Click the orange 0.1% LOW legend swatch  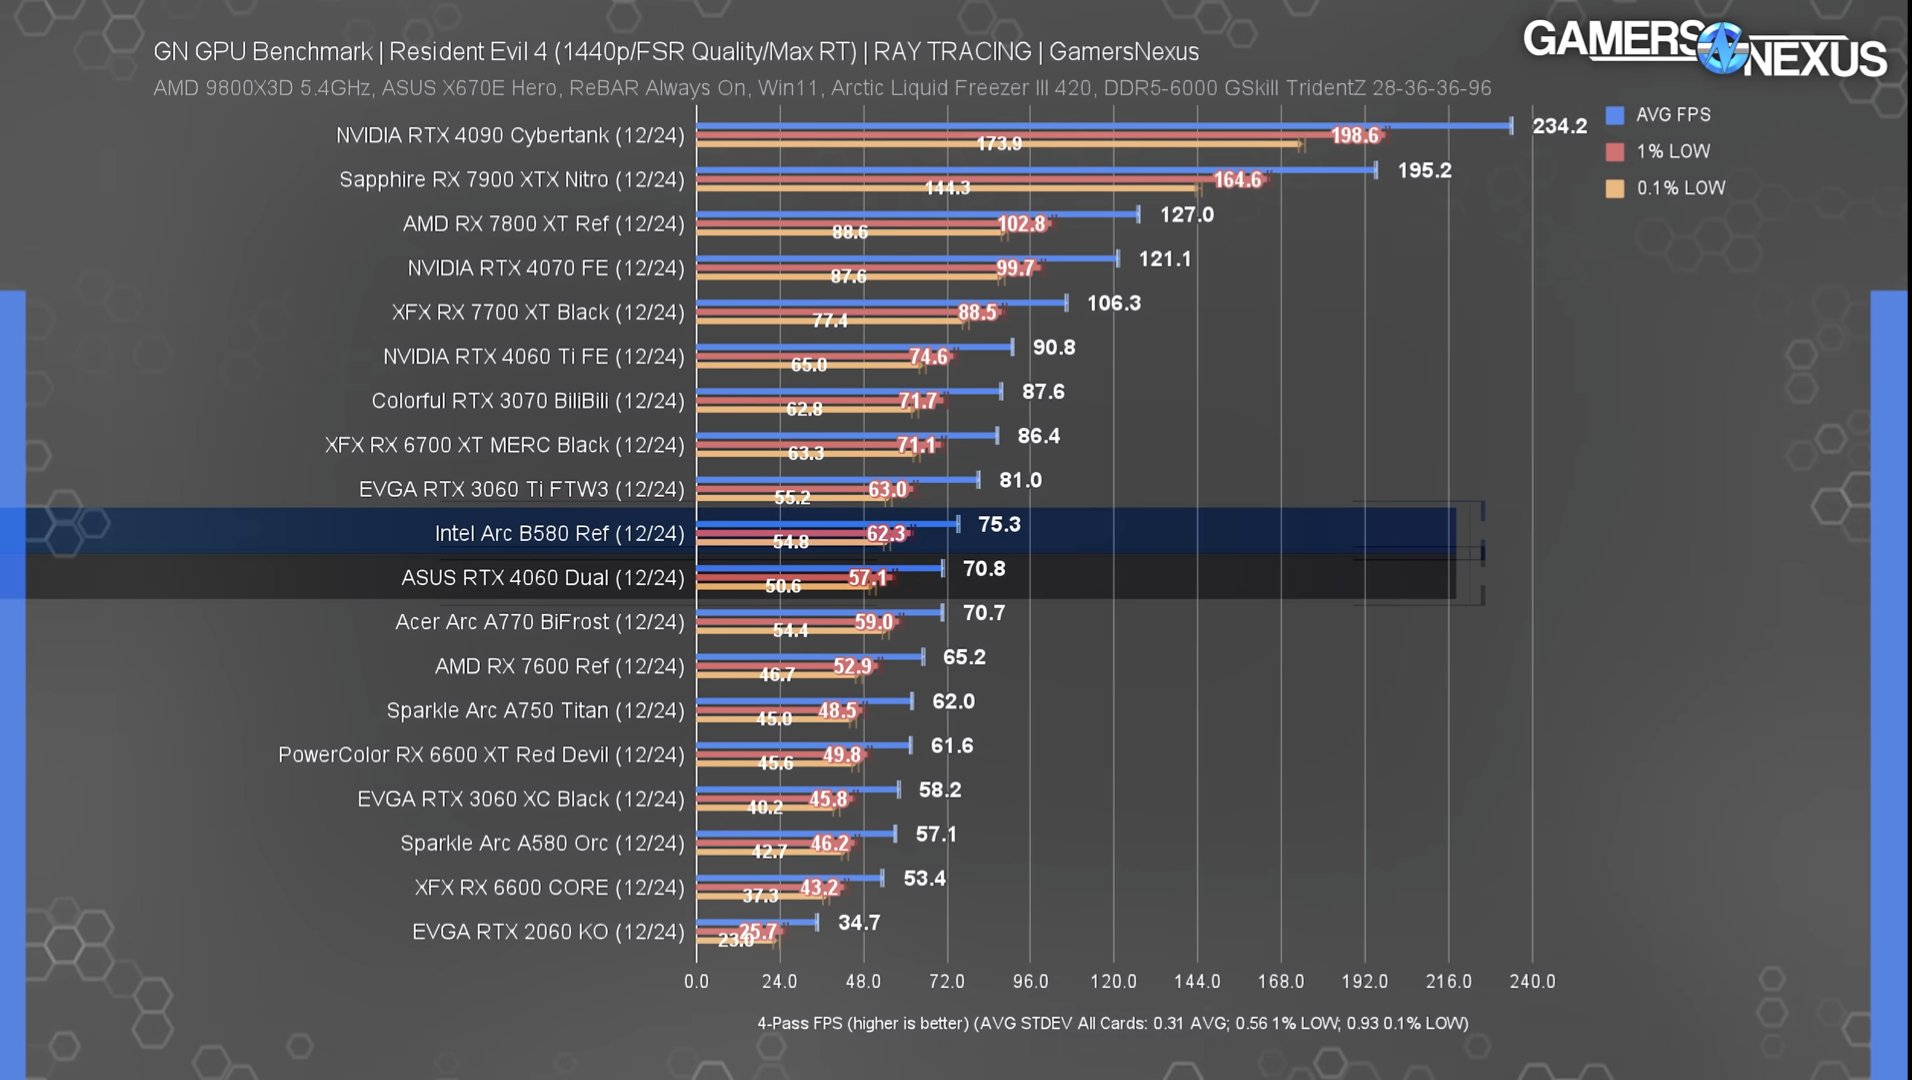(1614, 188)
